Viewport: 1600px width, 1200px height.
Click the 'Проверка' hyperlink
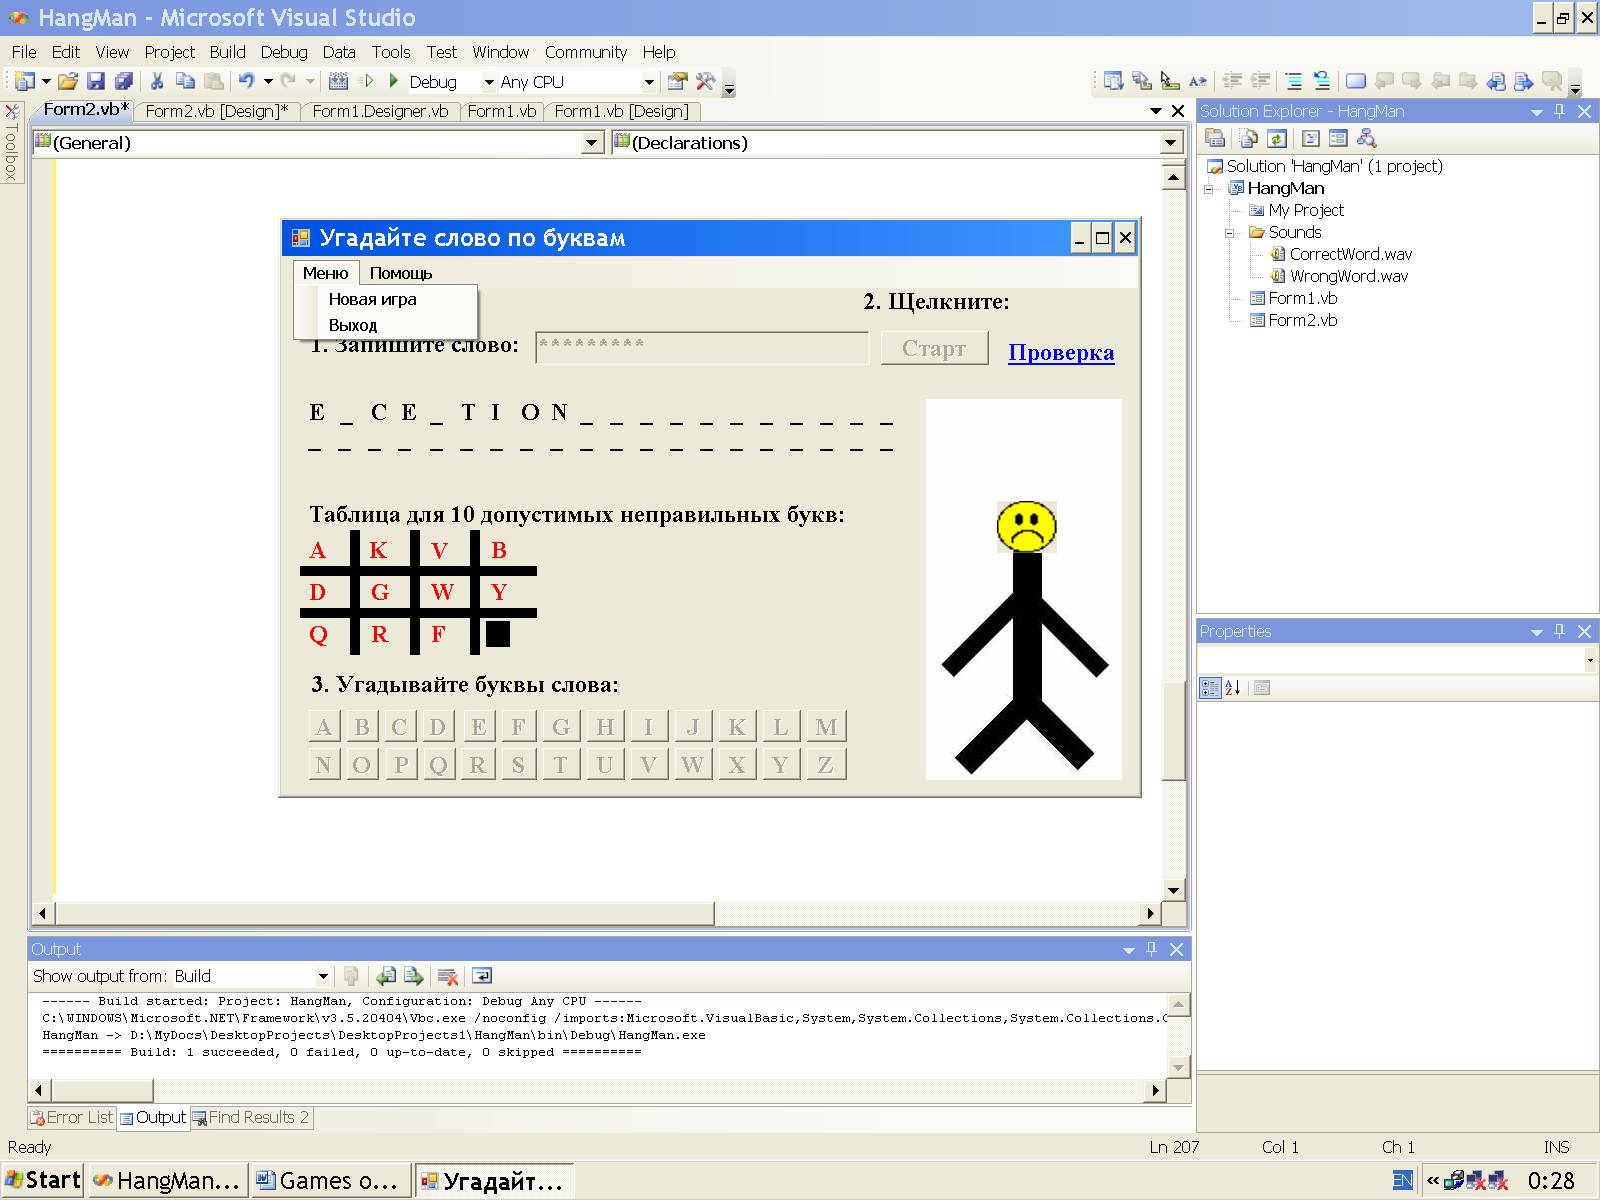coord(1060,352)
